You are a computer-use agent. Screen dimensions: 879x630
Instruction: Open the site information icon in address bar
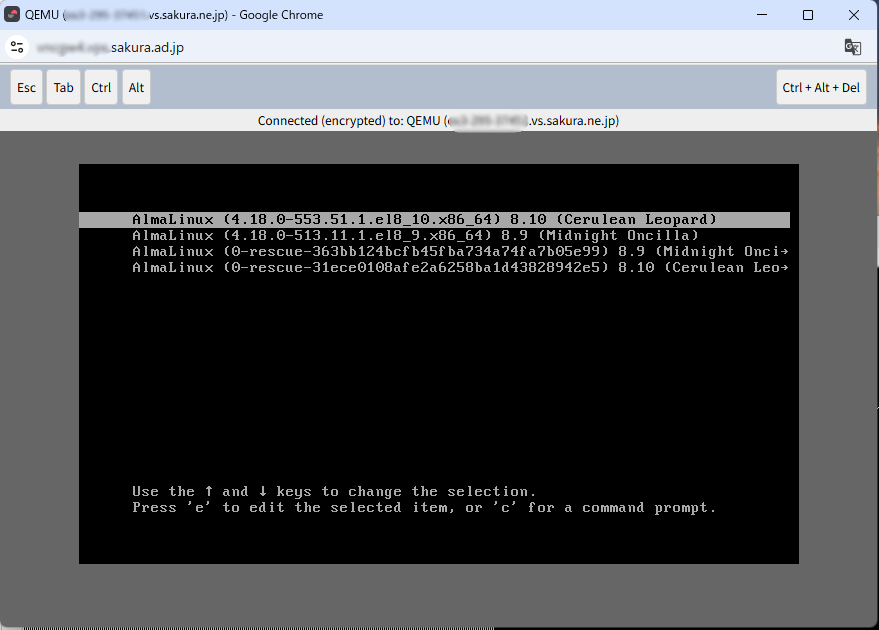[17, 47]
